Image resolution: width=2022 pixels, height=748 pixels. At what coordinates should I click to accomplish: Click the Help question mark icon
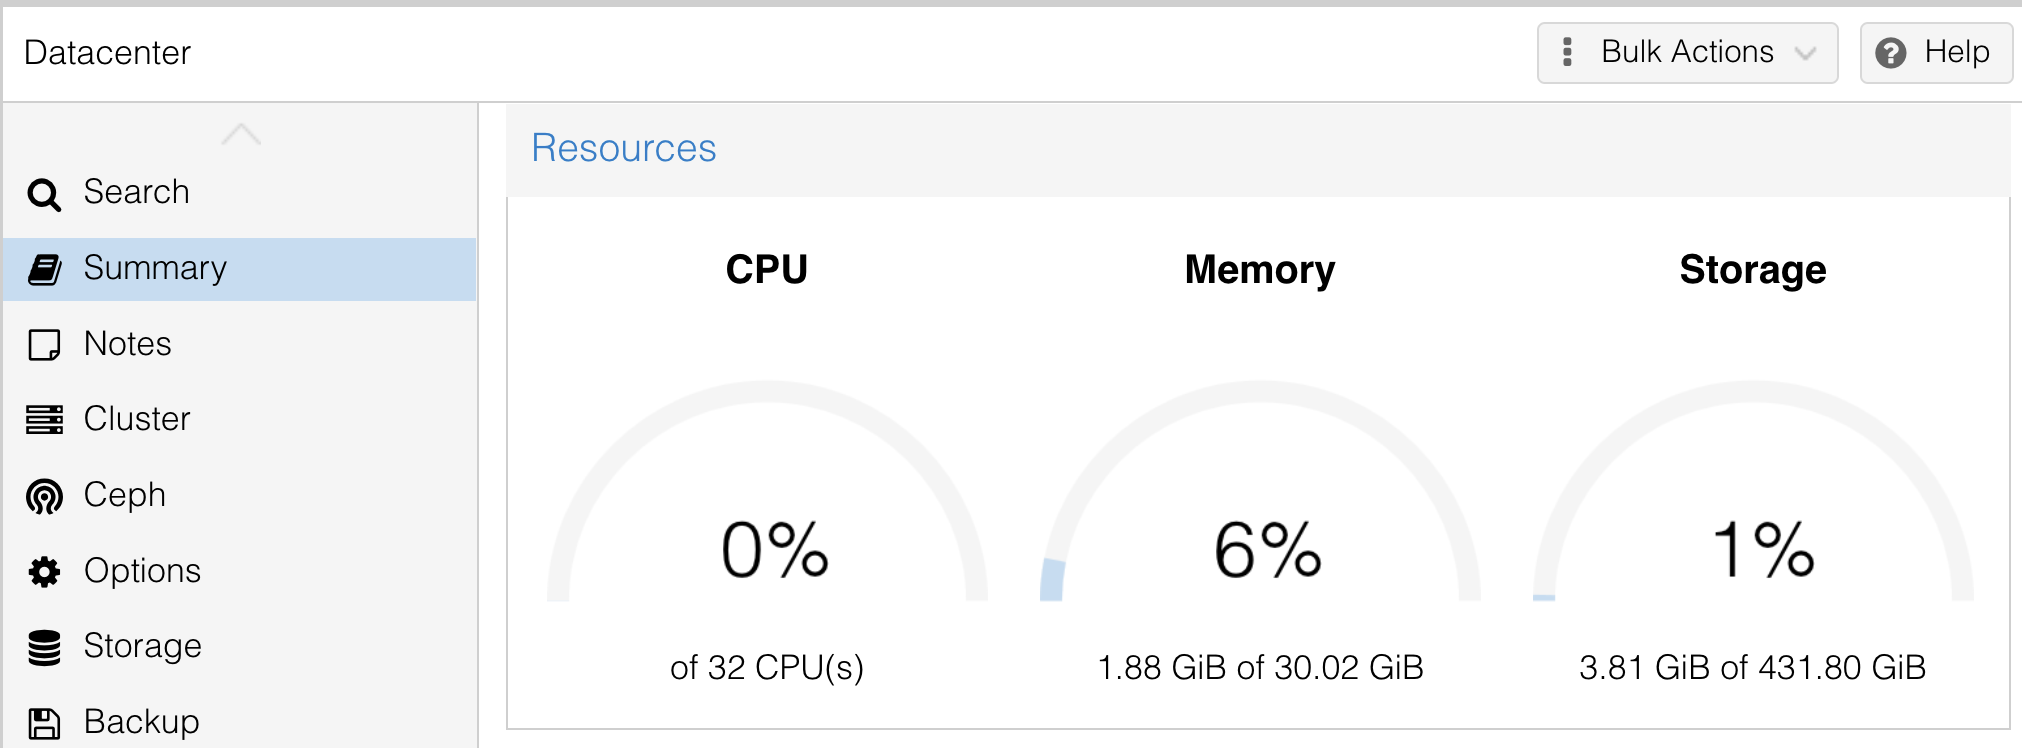1890,53
